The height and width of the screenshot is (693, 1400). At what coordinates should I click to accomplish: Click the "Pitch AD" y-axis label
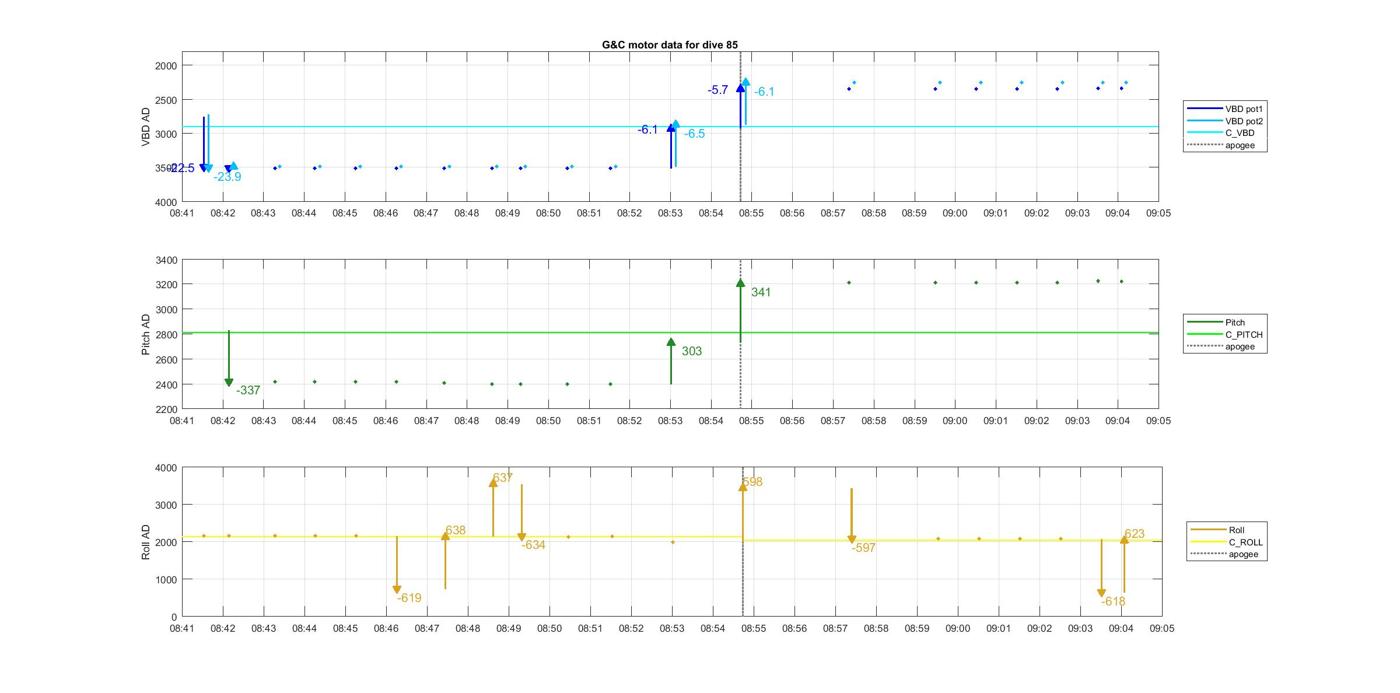(x=146, y=335)
